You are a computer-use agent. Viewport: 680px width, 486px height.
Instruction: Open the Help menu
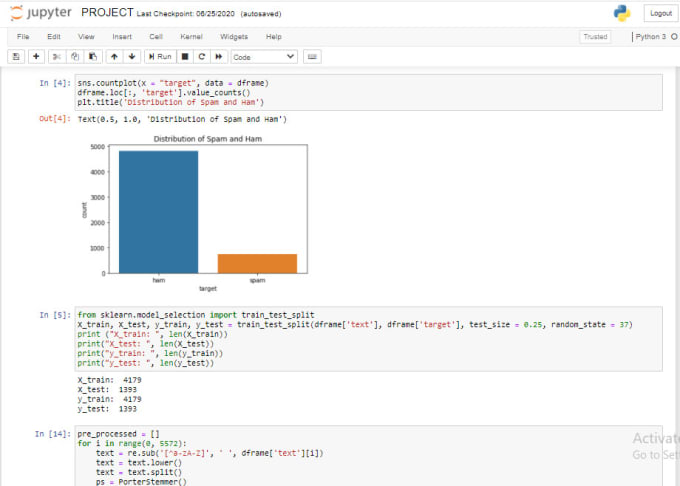pos(274,37)
